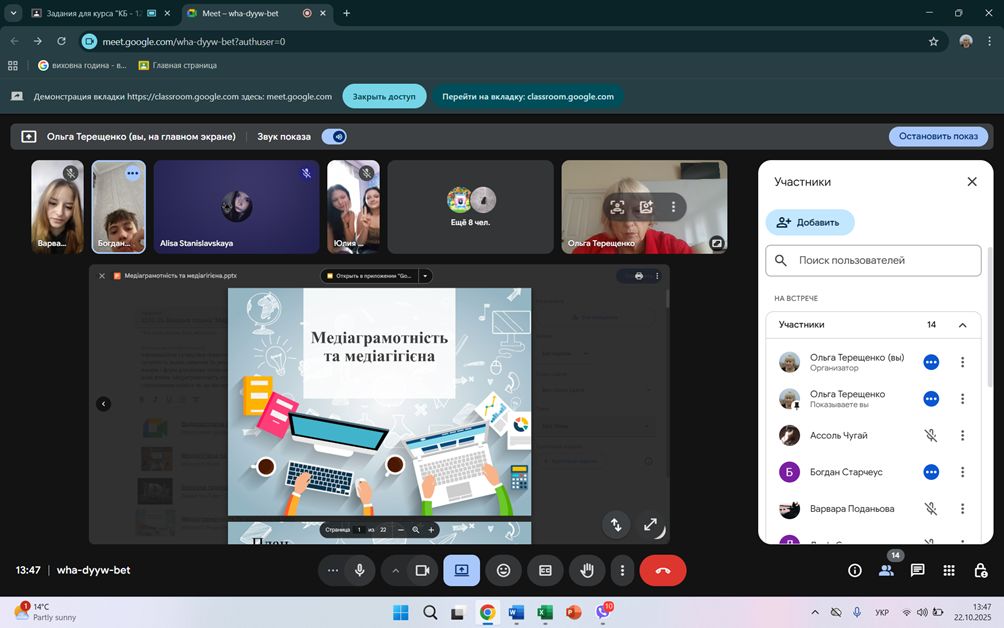Toggle the microphone in call controls
This screenshot has height=628, width=1004.
click(x=359, y=570)
